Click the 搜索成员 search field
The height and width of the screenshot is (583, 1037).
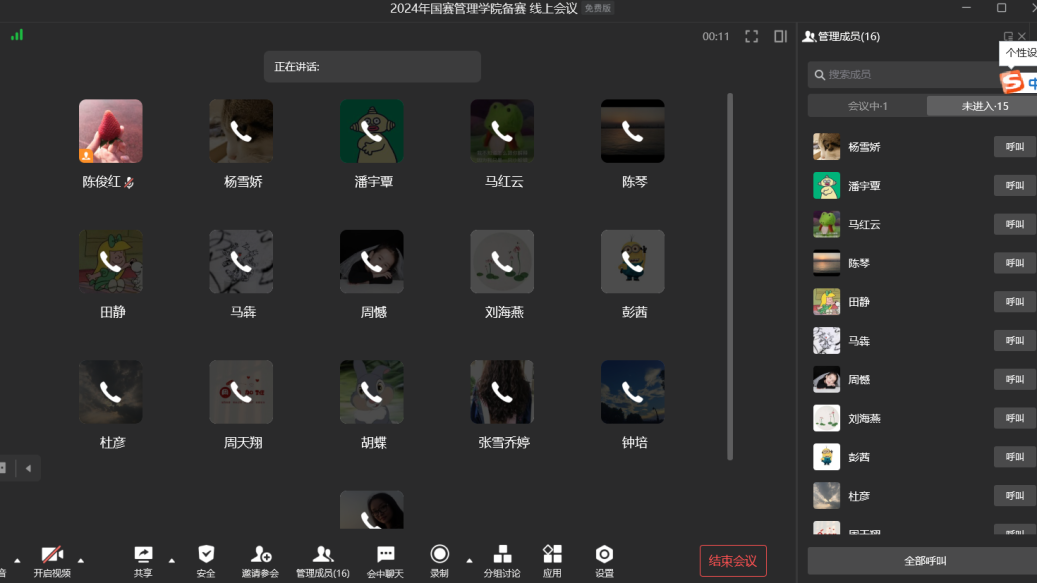[x=905, y=75]
